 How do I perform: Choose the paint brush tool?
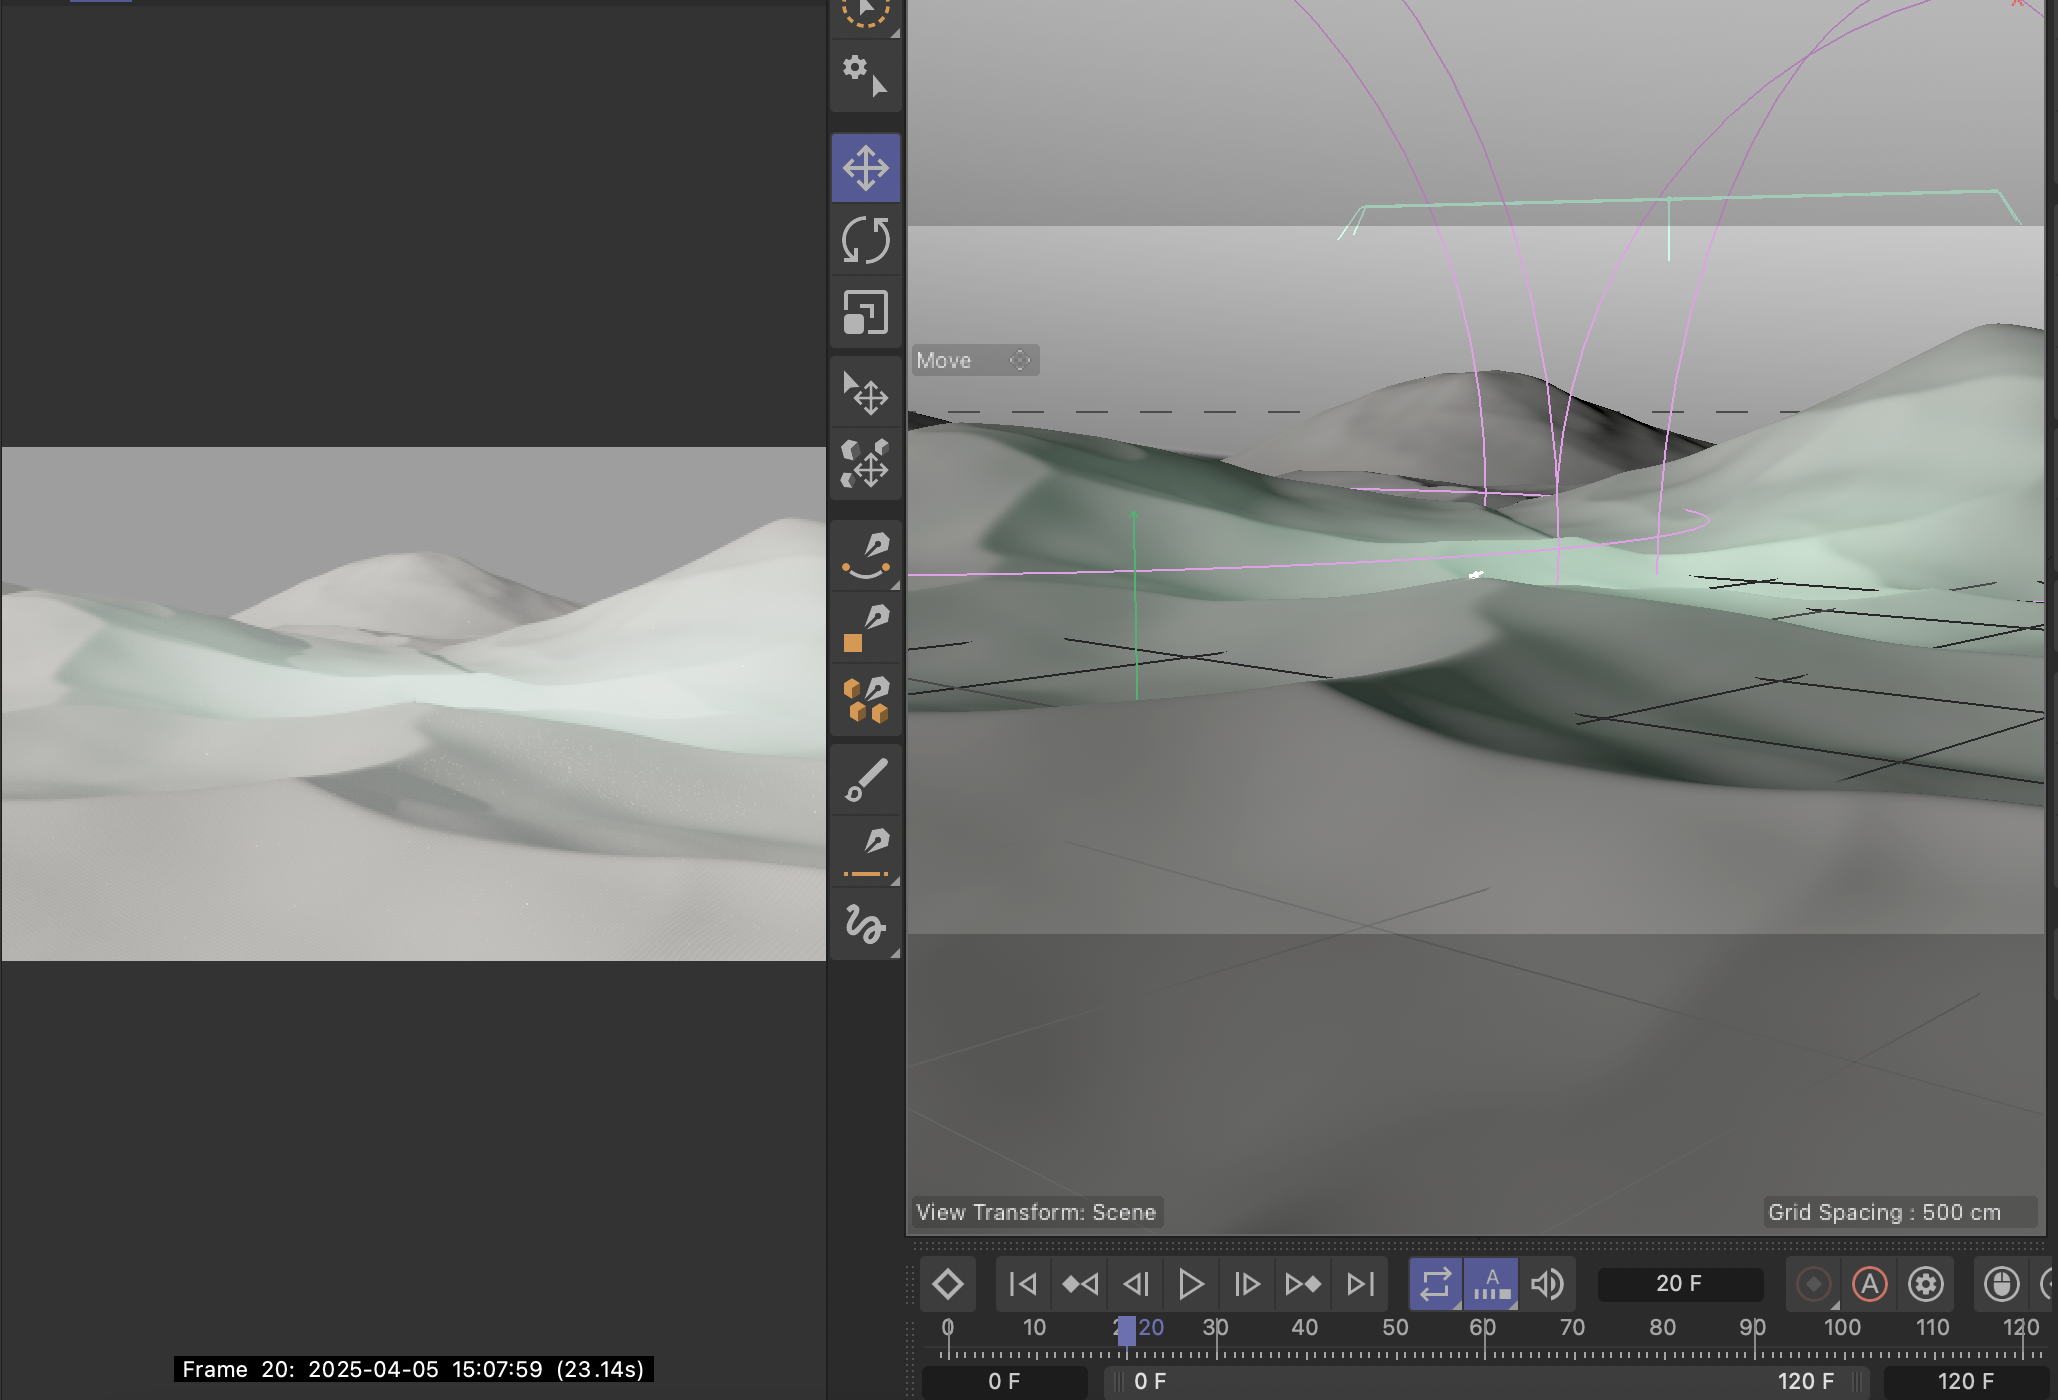point(865,780)
